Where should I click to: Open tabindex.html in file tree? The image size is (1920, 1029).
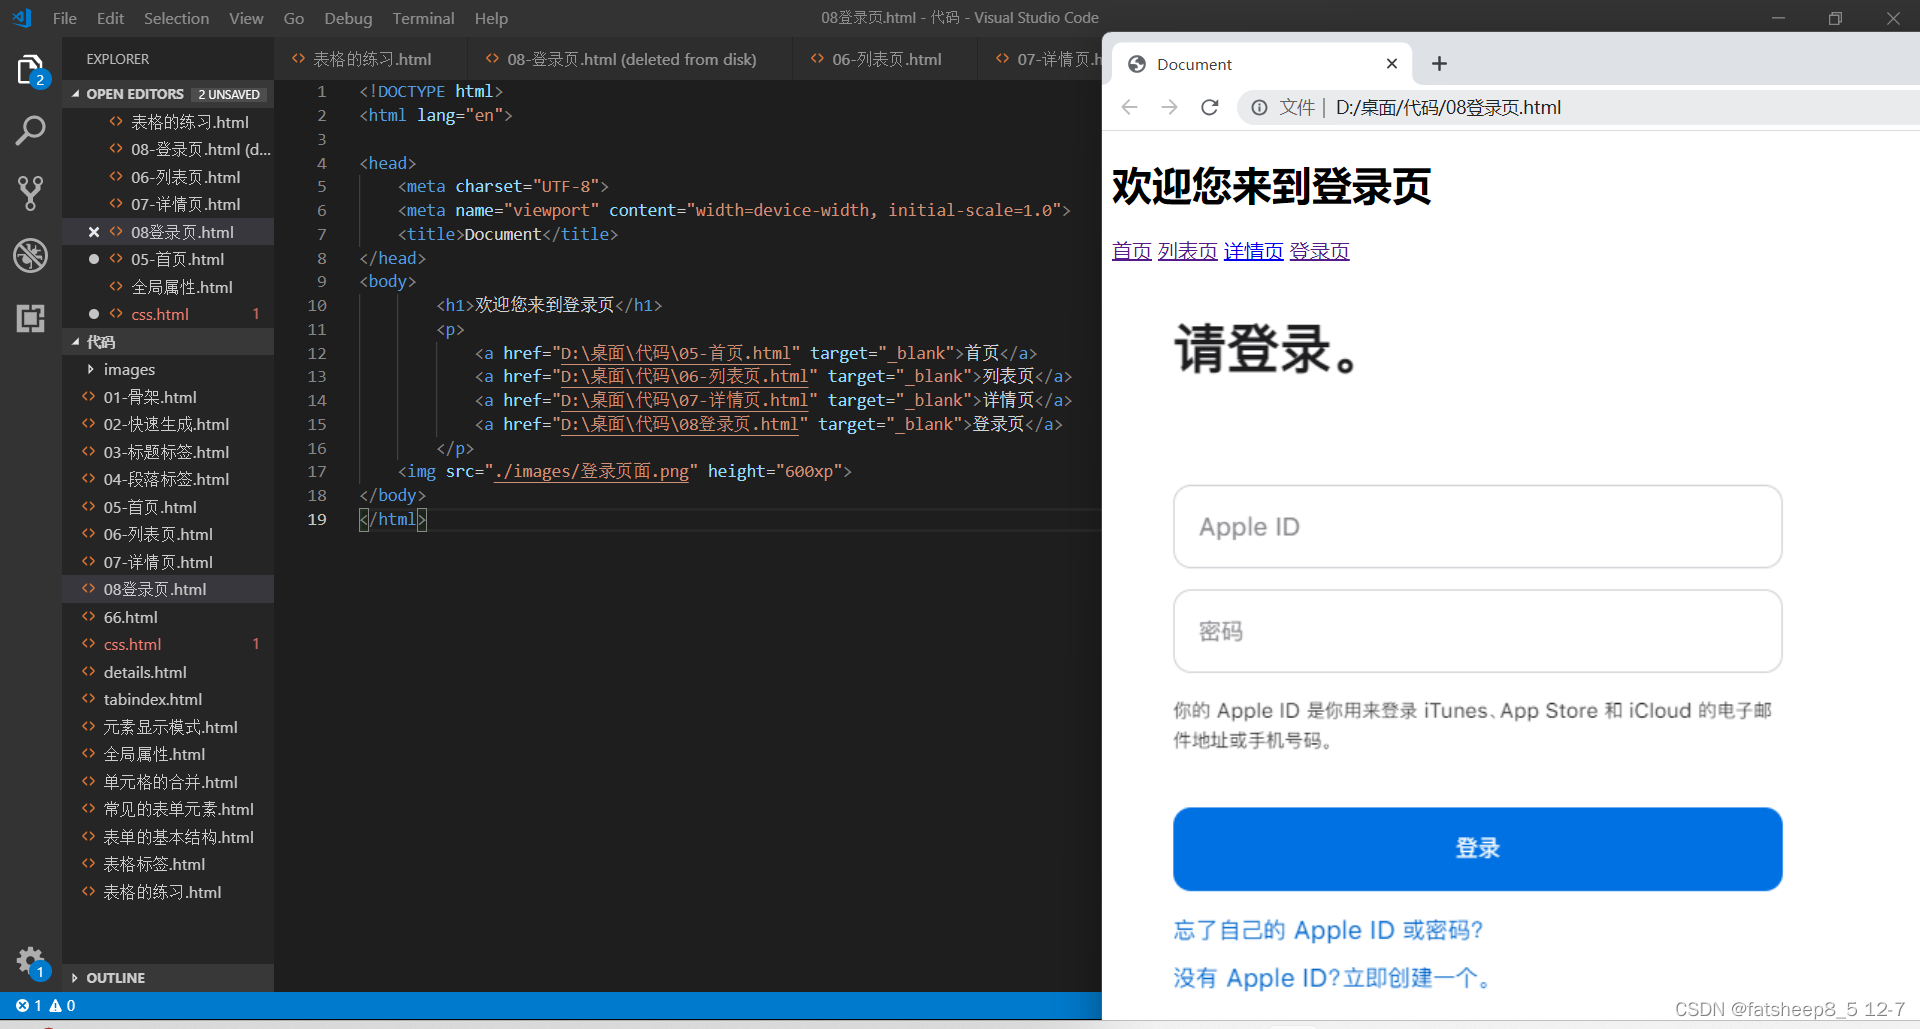tap(153, 699)
